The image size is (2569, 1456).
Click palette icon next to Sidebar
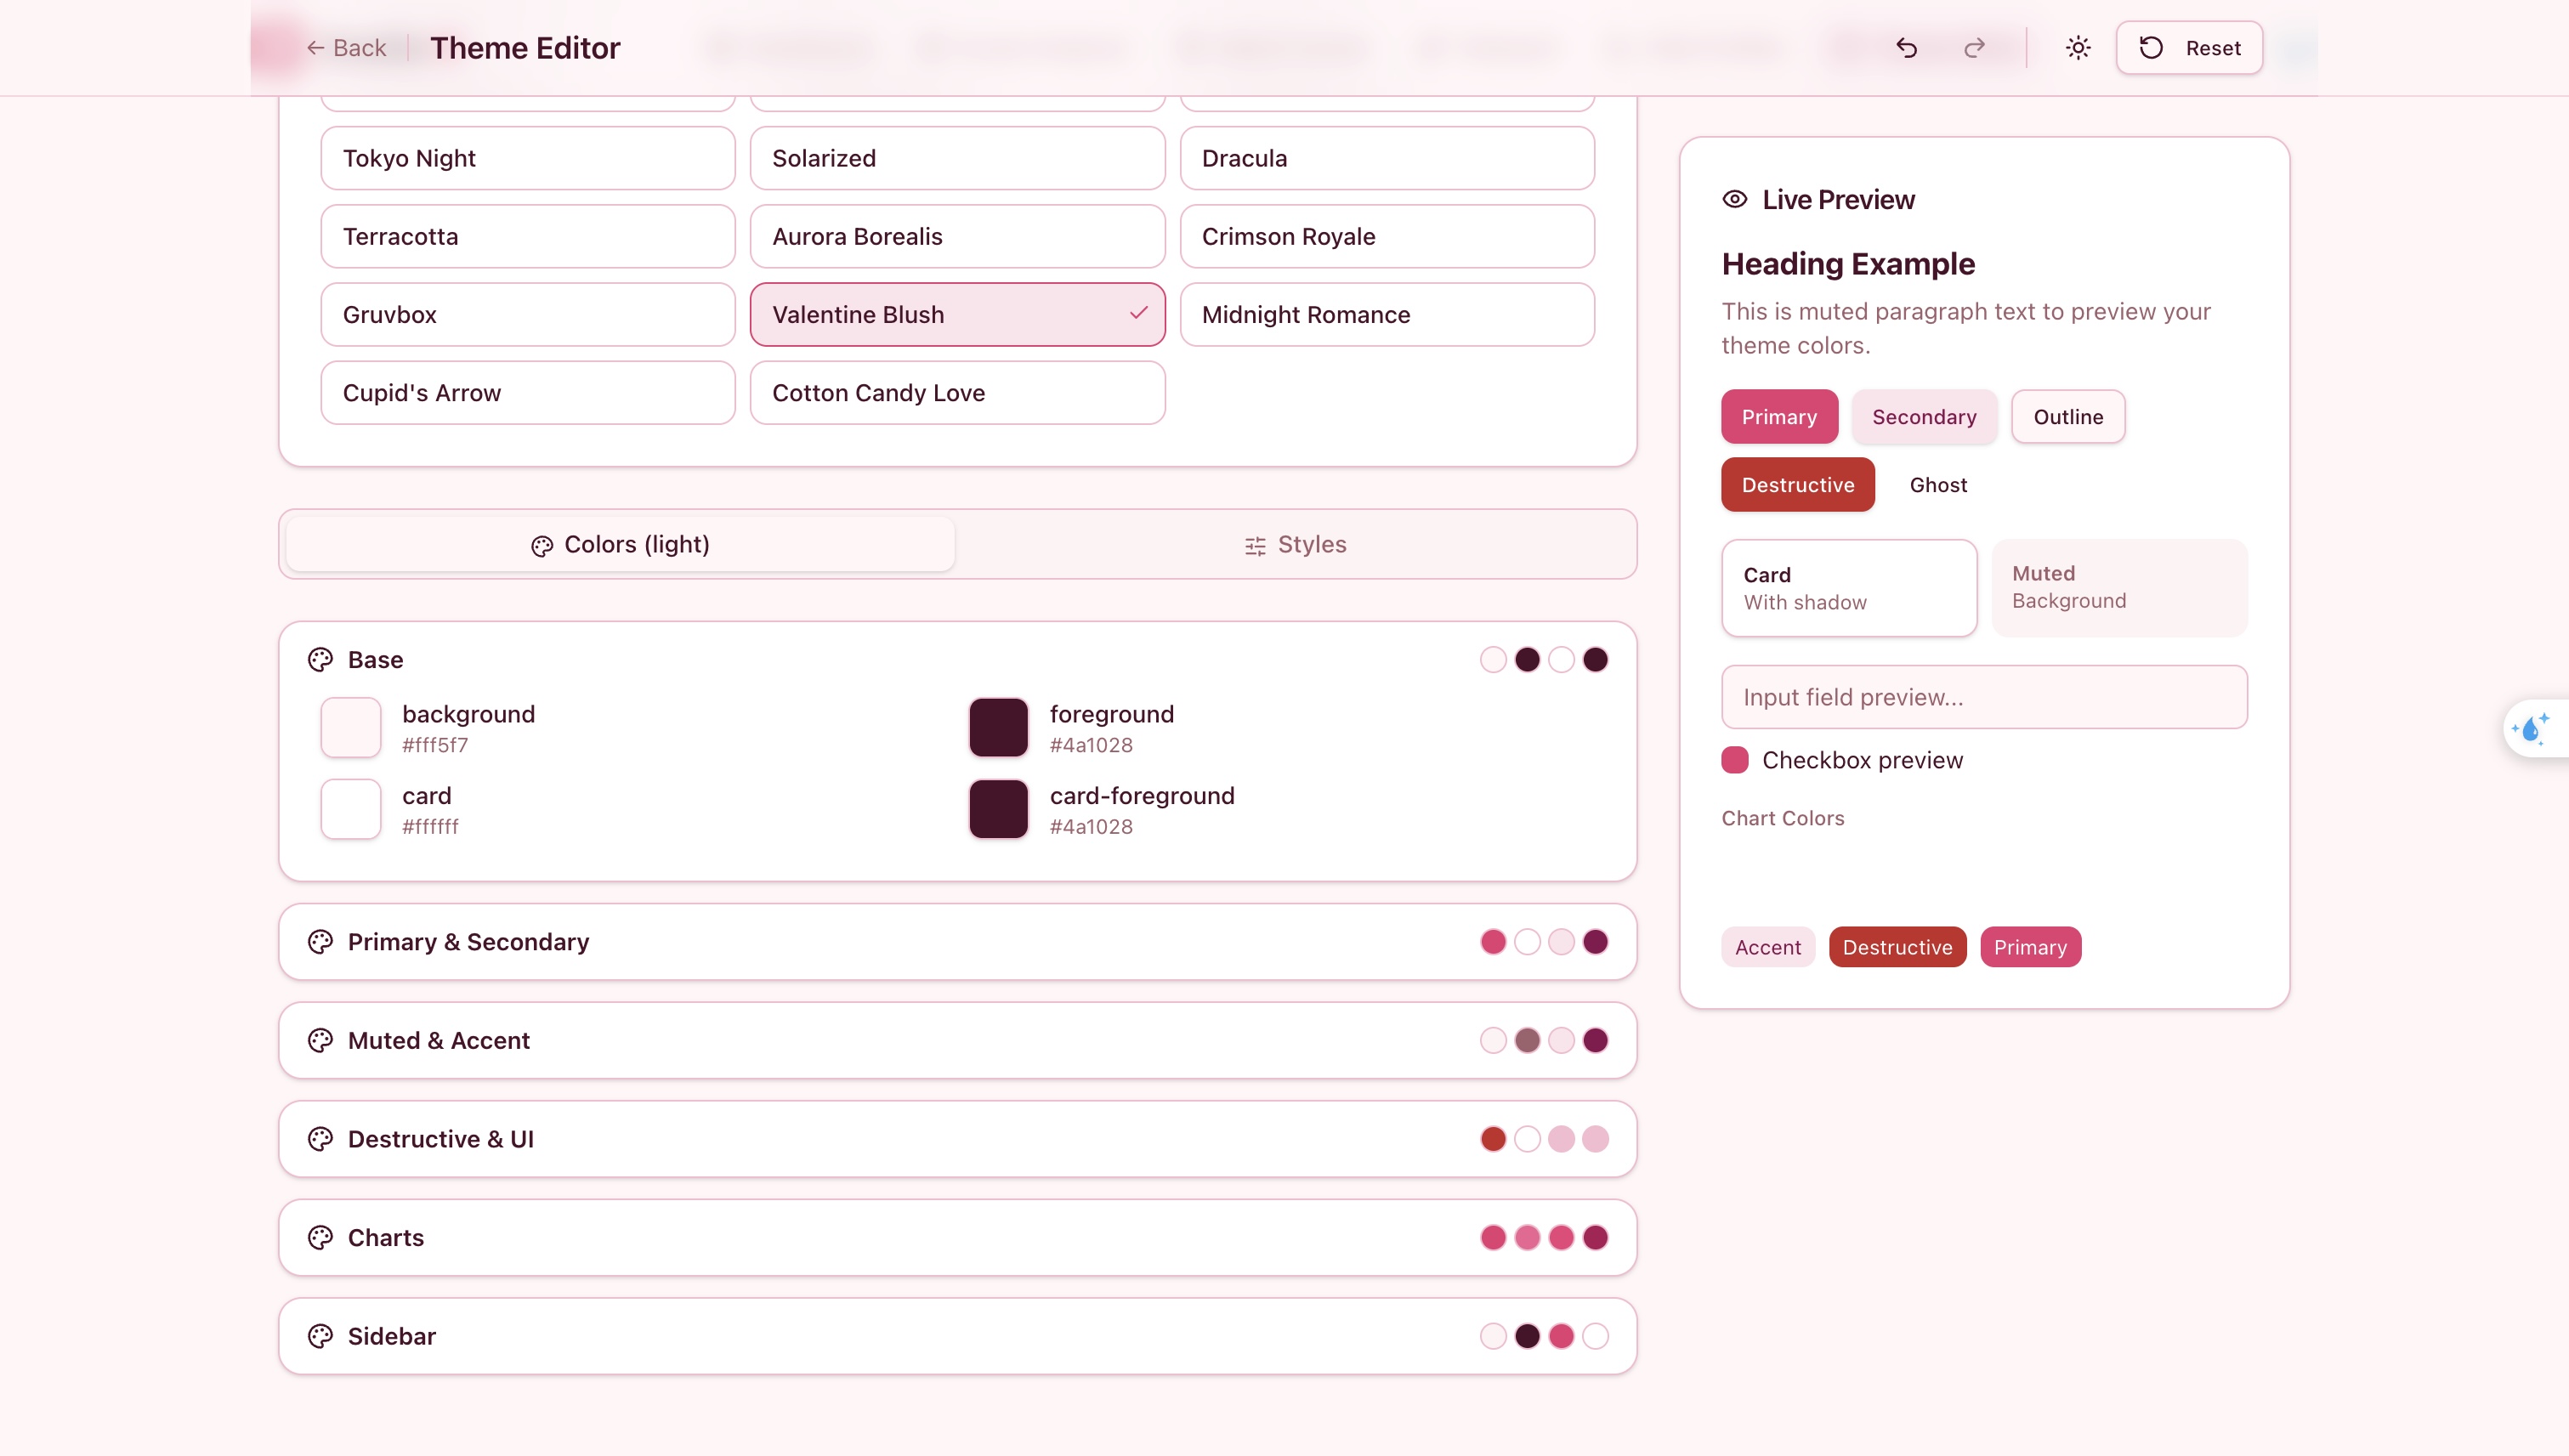320,1336
